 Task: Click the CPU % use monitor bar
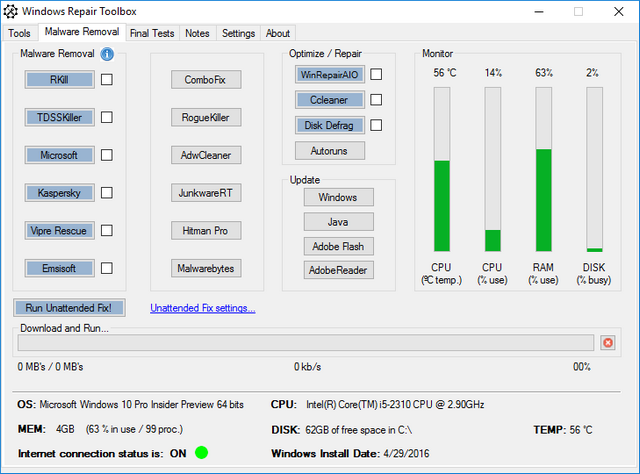coord(493,169)
